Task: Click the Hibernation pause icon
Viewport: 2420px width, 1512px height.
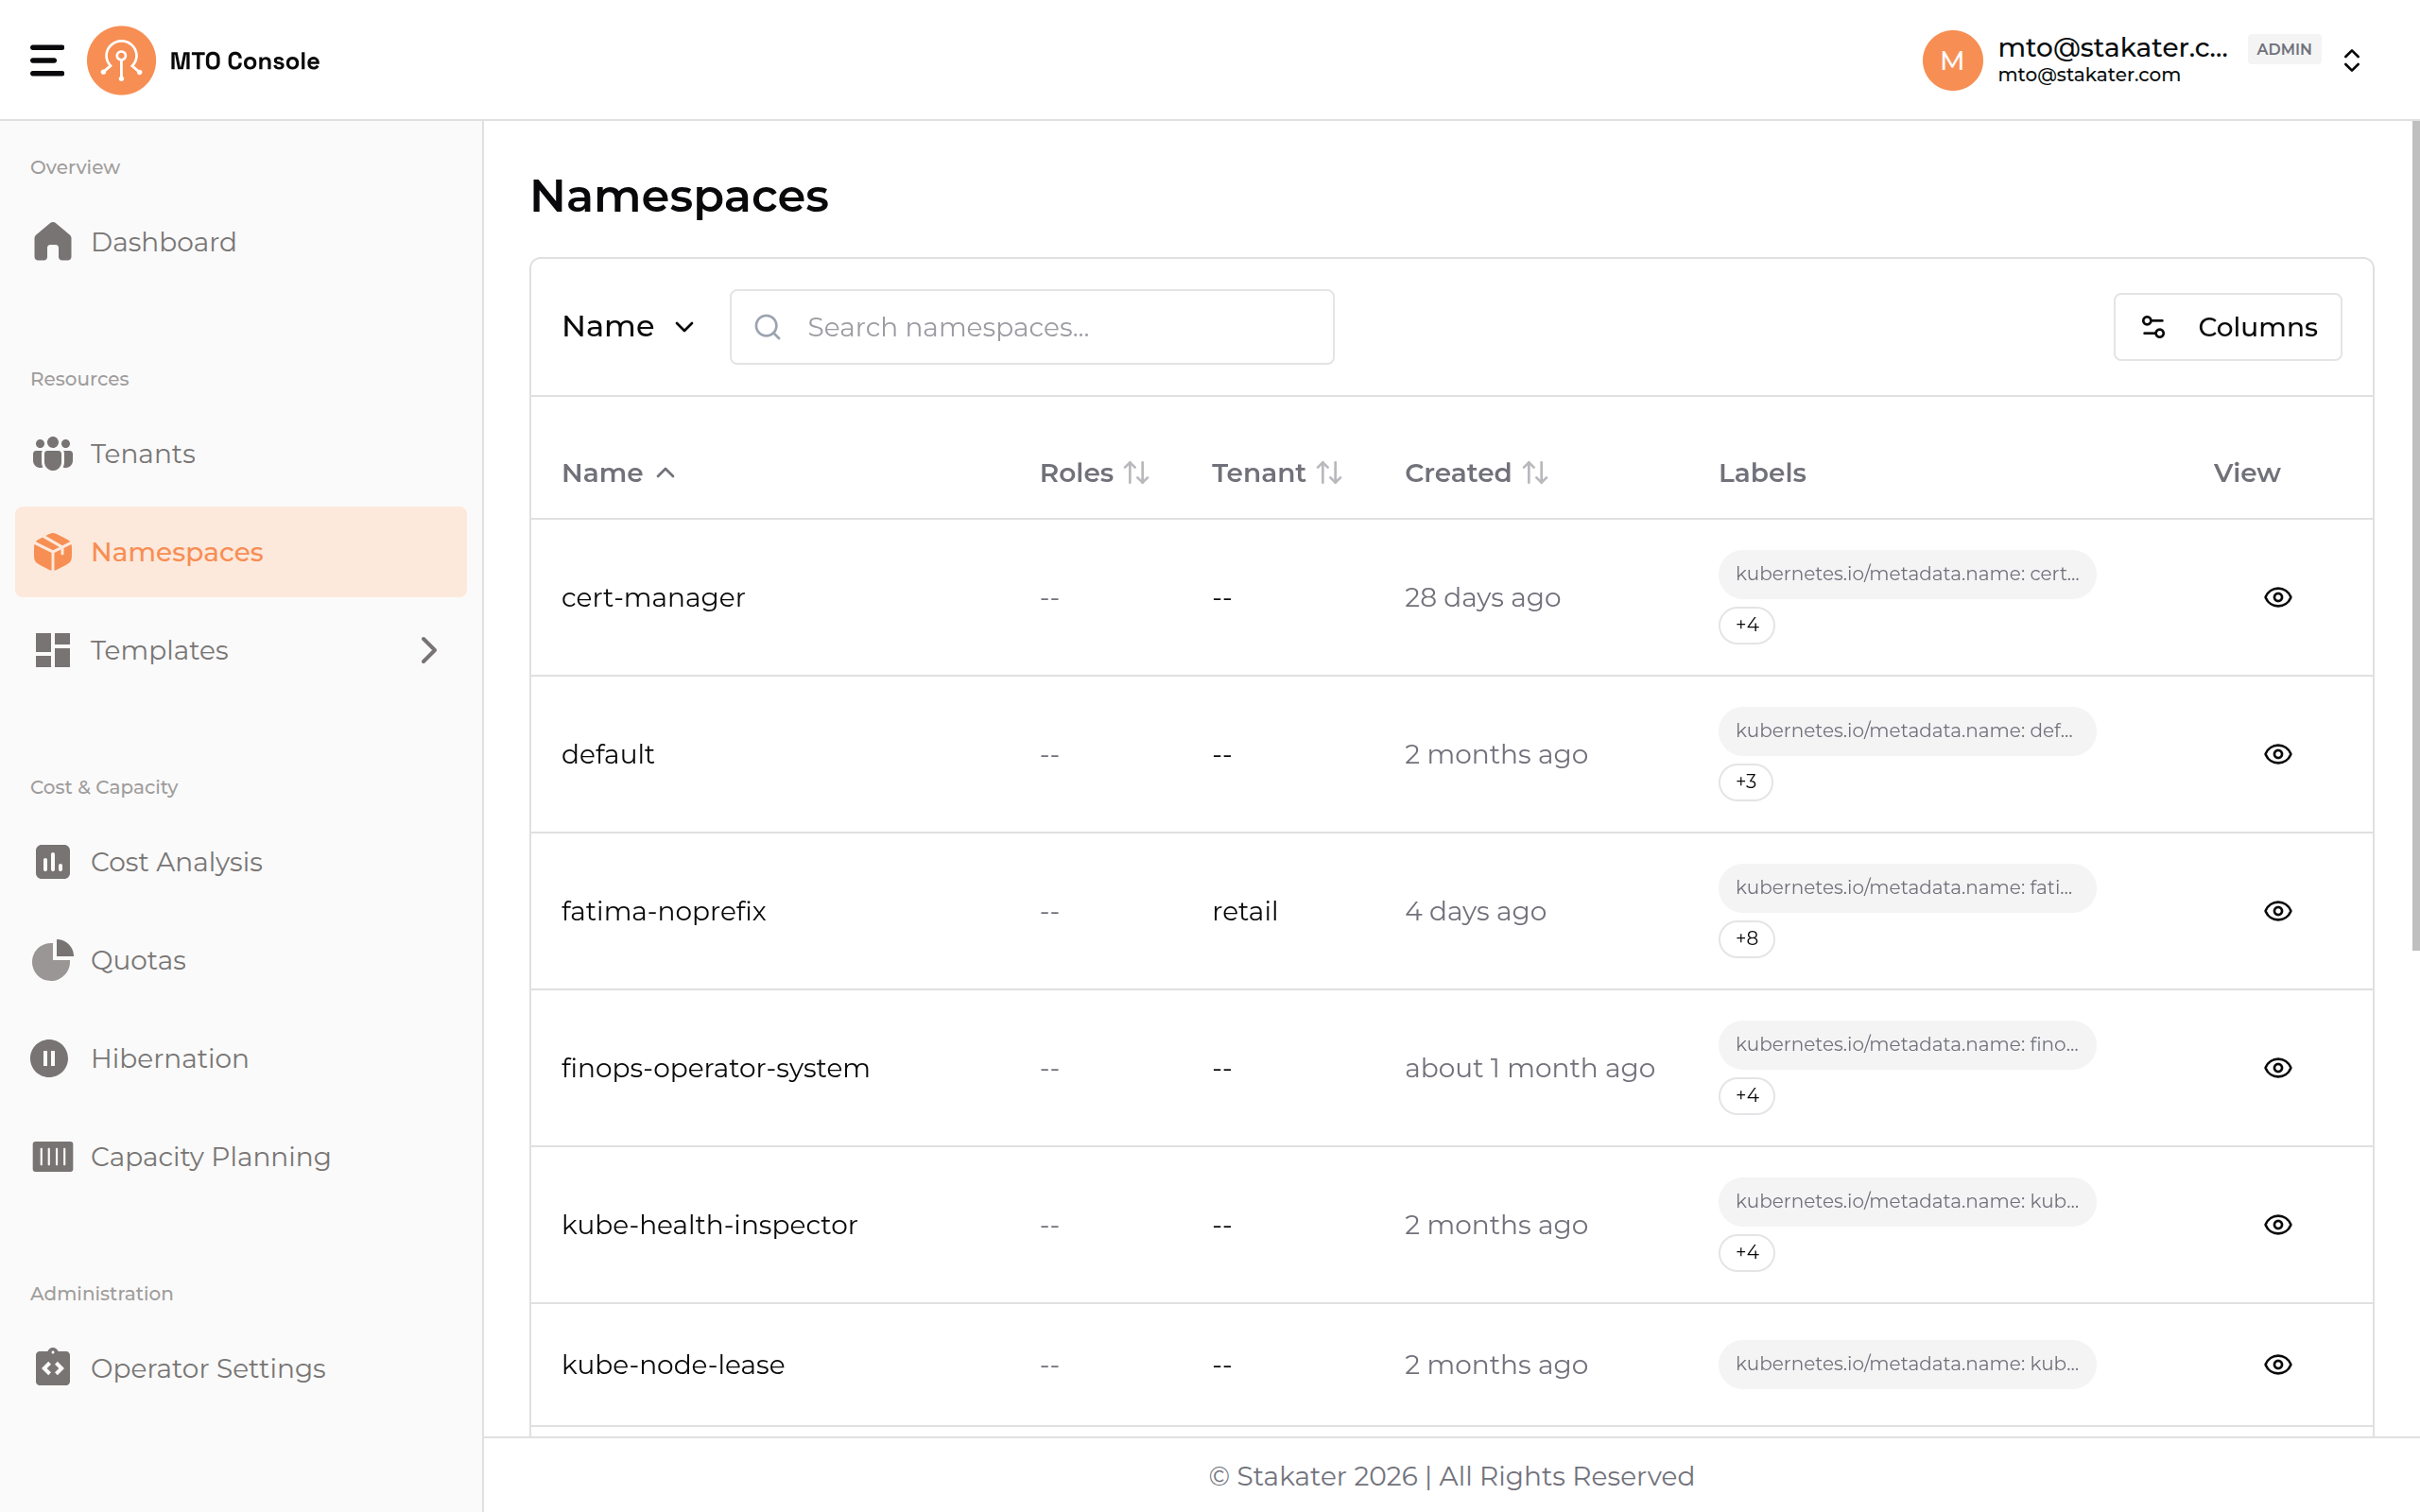Action: click(49, 1057)
